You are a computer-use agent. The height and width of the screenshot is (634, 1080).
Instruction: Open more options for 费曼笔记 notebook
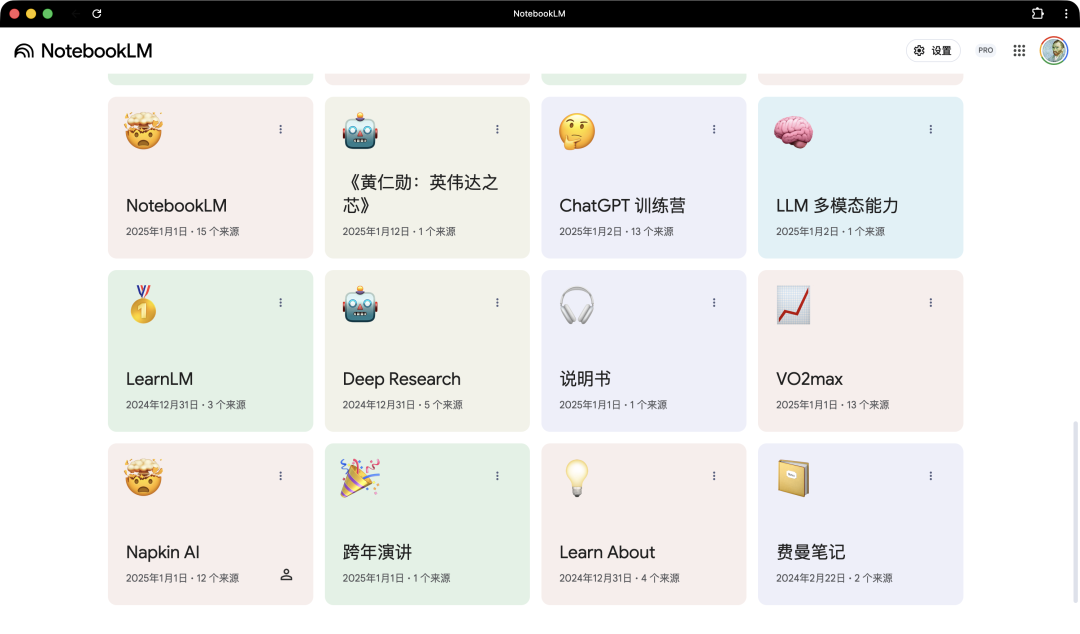931,476
